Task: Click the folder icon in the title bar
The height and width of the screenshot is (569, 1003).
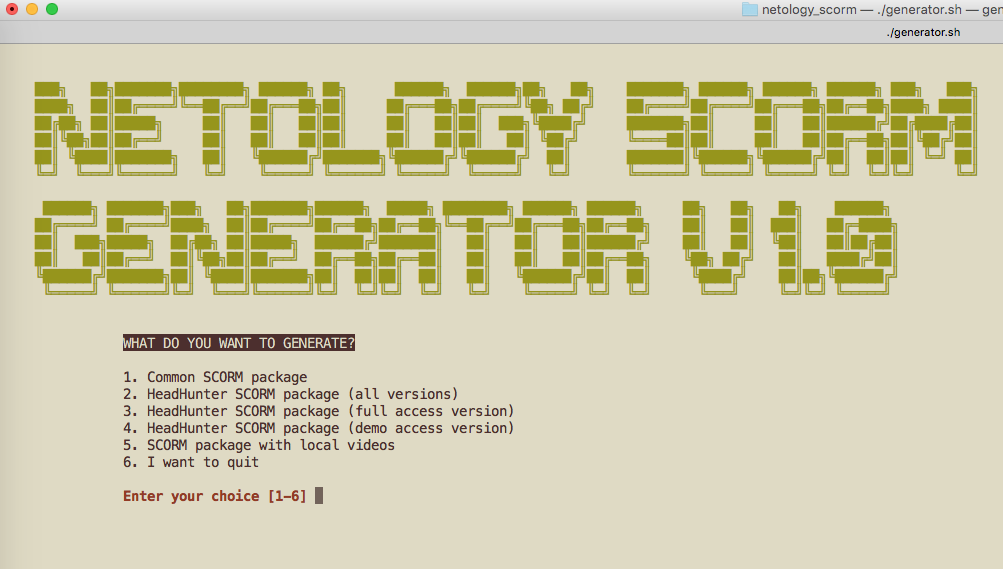Action: point(750,10)
